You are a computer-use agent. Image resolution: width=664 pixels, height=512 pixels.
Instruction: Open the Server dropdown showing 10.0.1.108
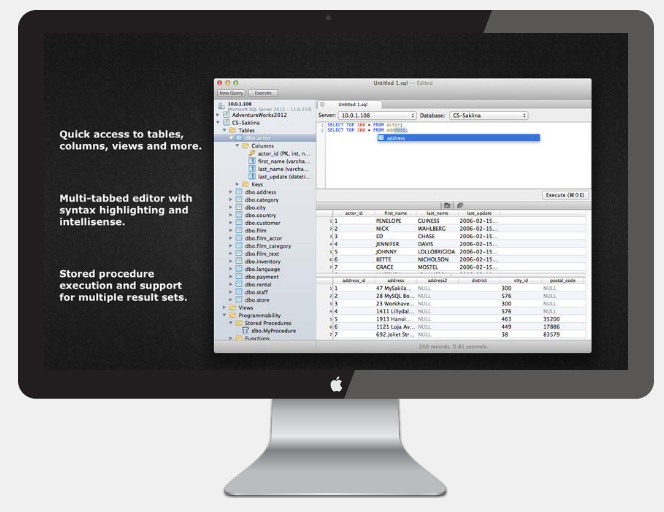click(x=377, y=115)
